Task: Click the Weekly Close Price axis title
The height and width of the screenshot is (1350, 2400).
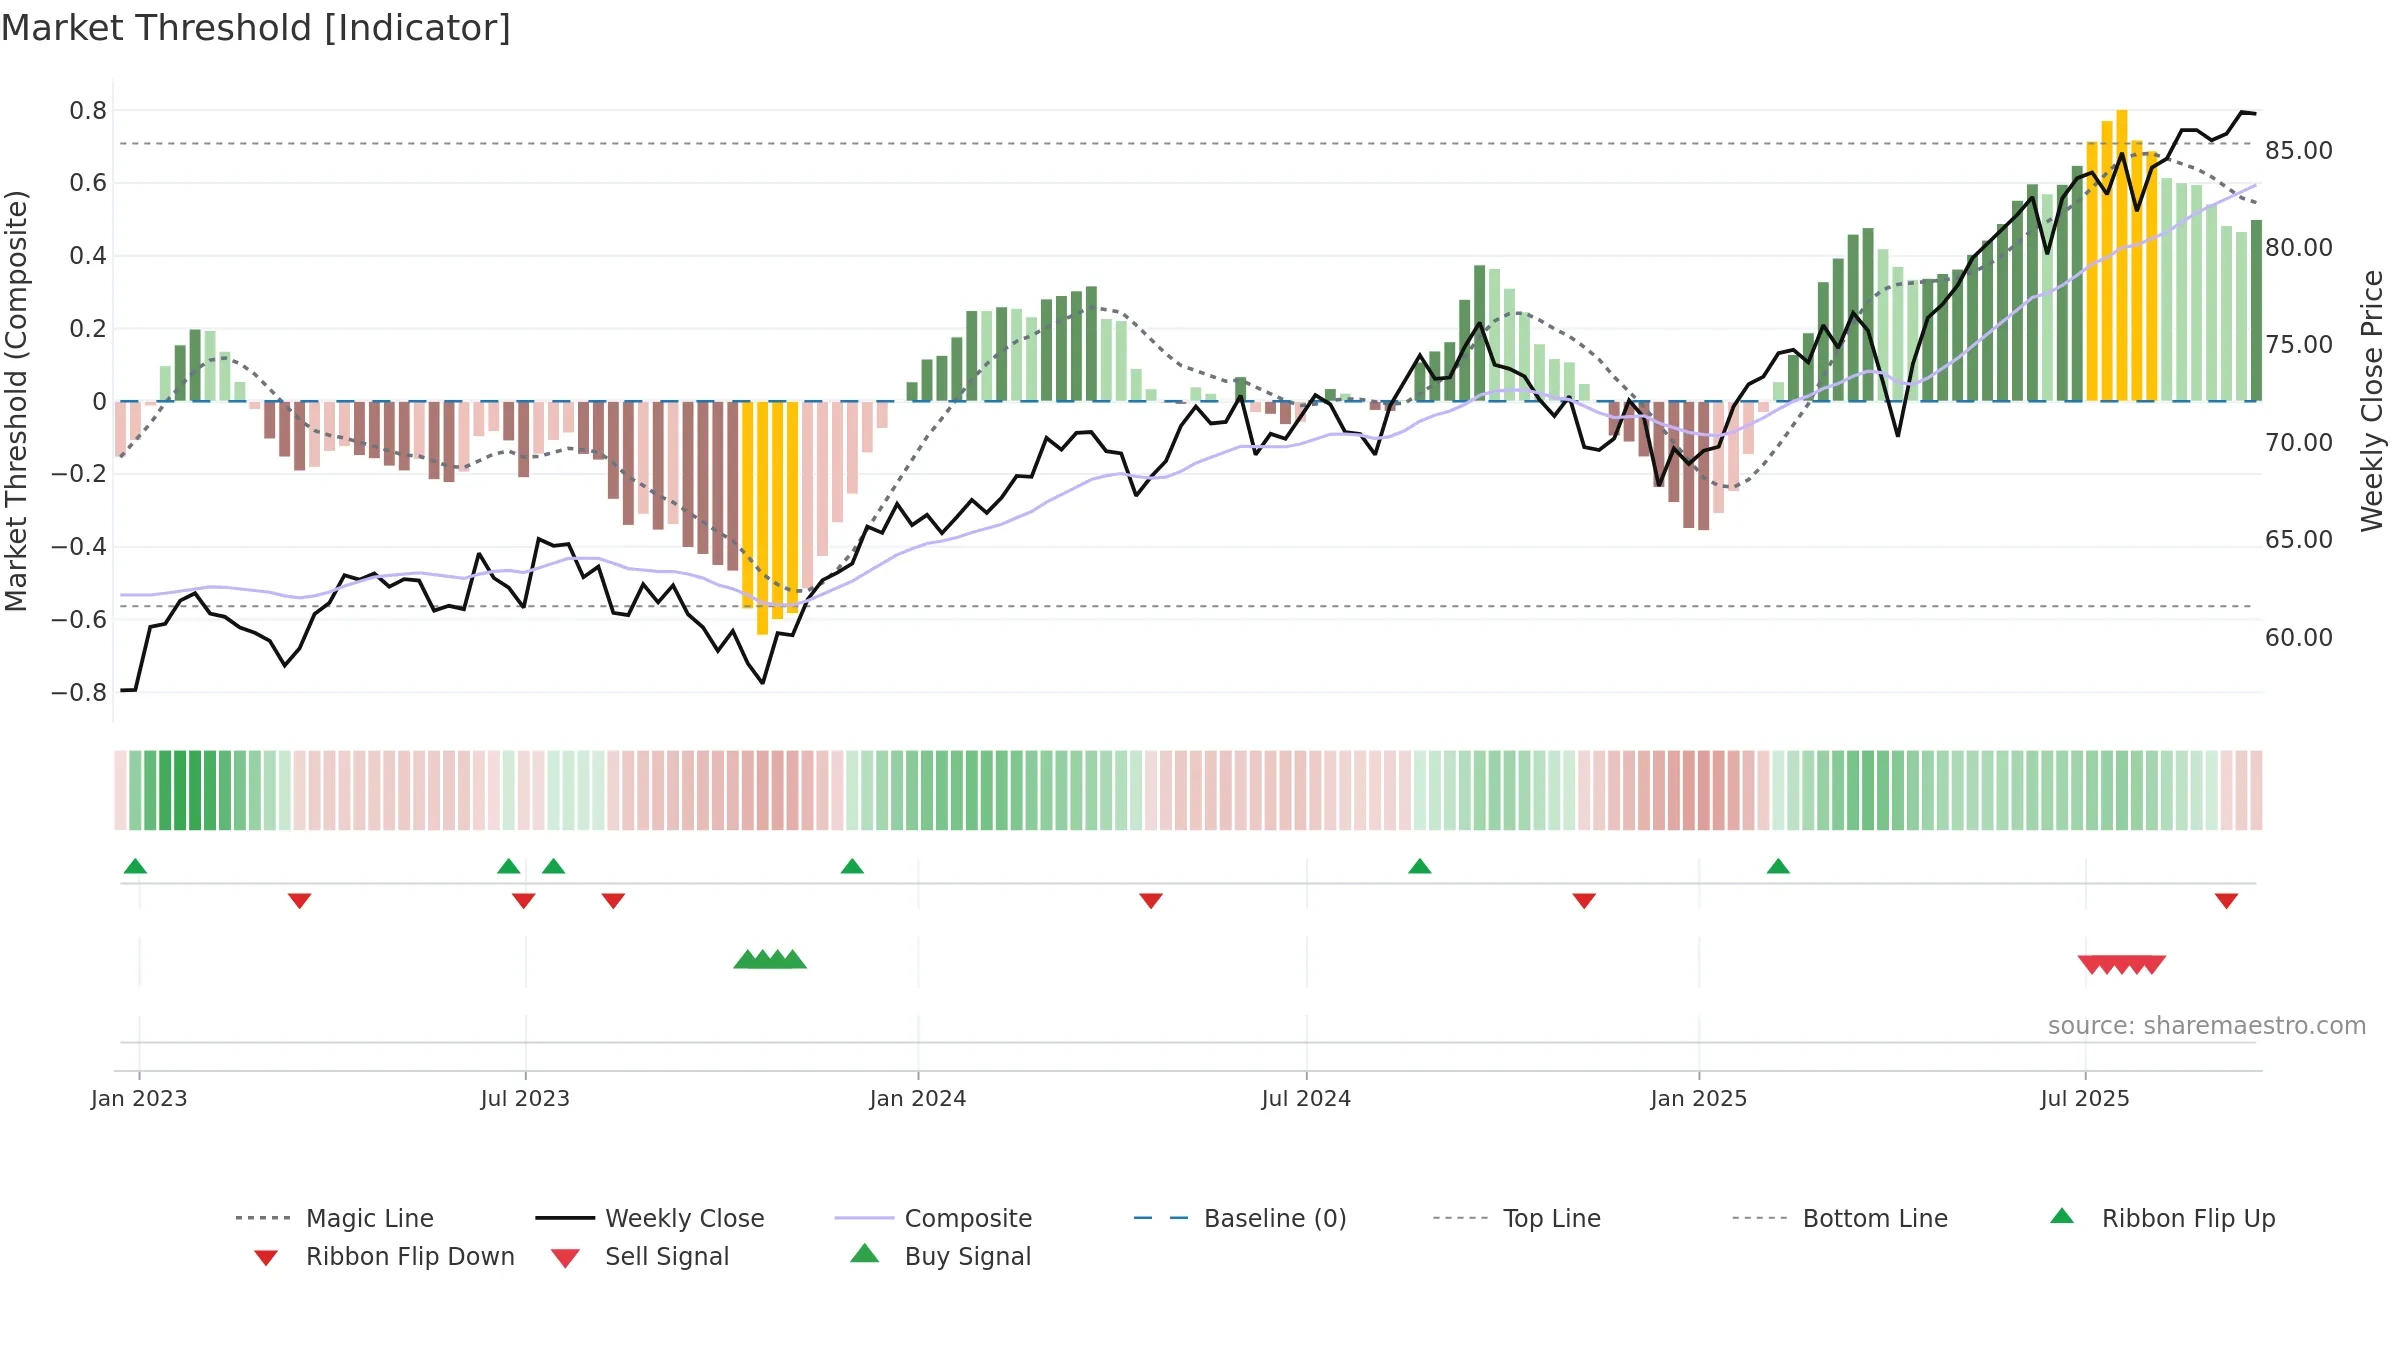Action: tap(2372, 400)
